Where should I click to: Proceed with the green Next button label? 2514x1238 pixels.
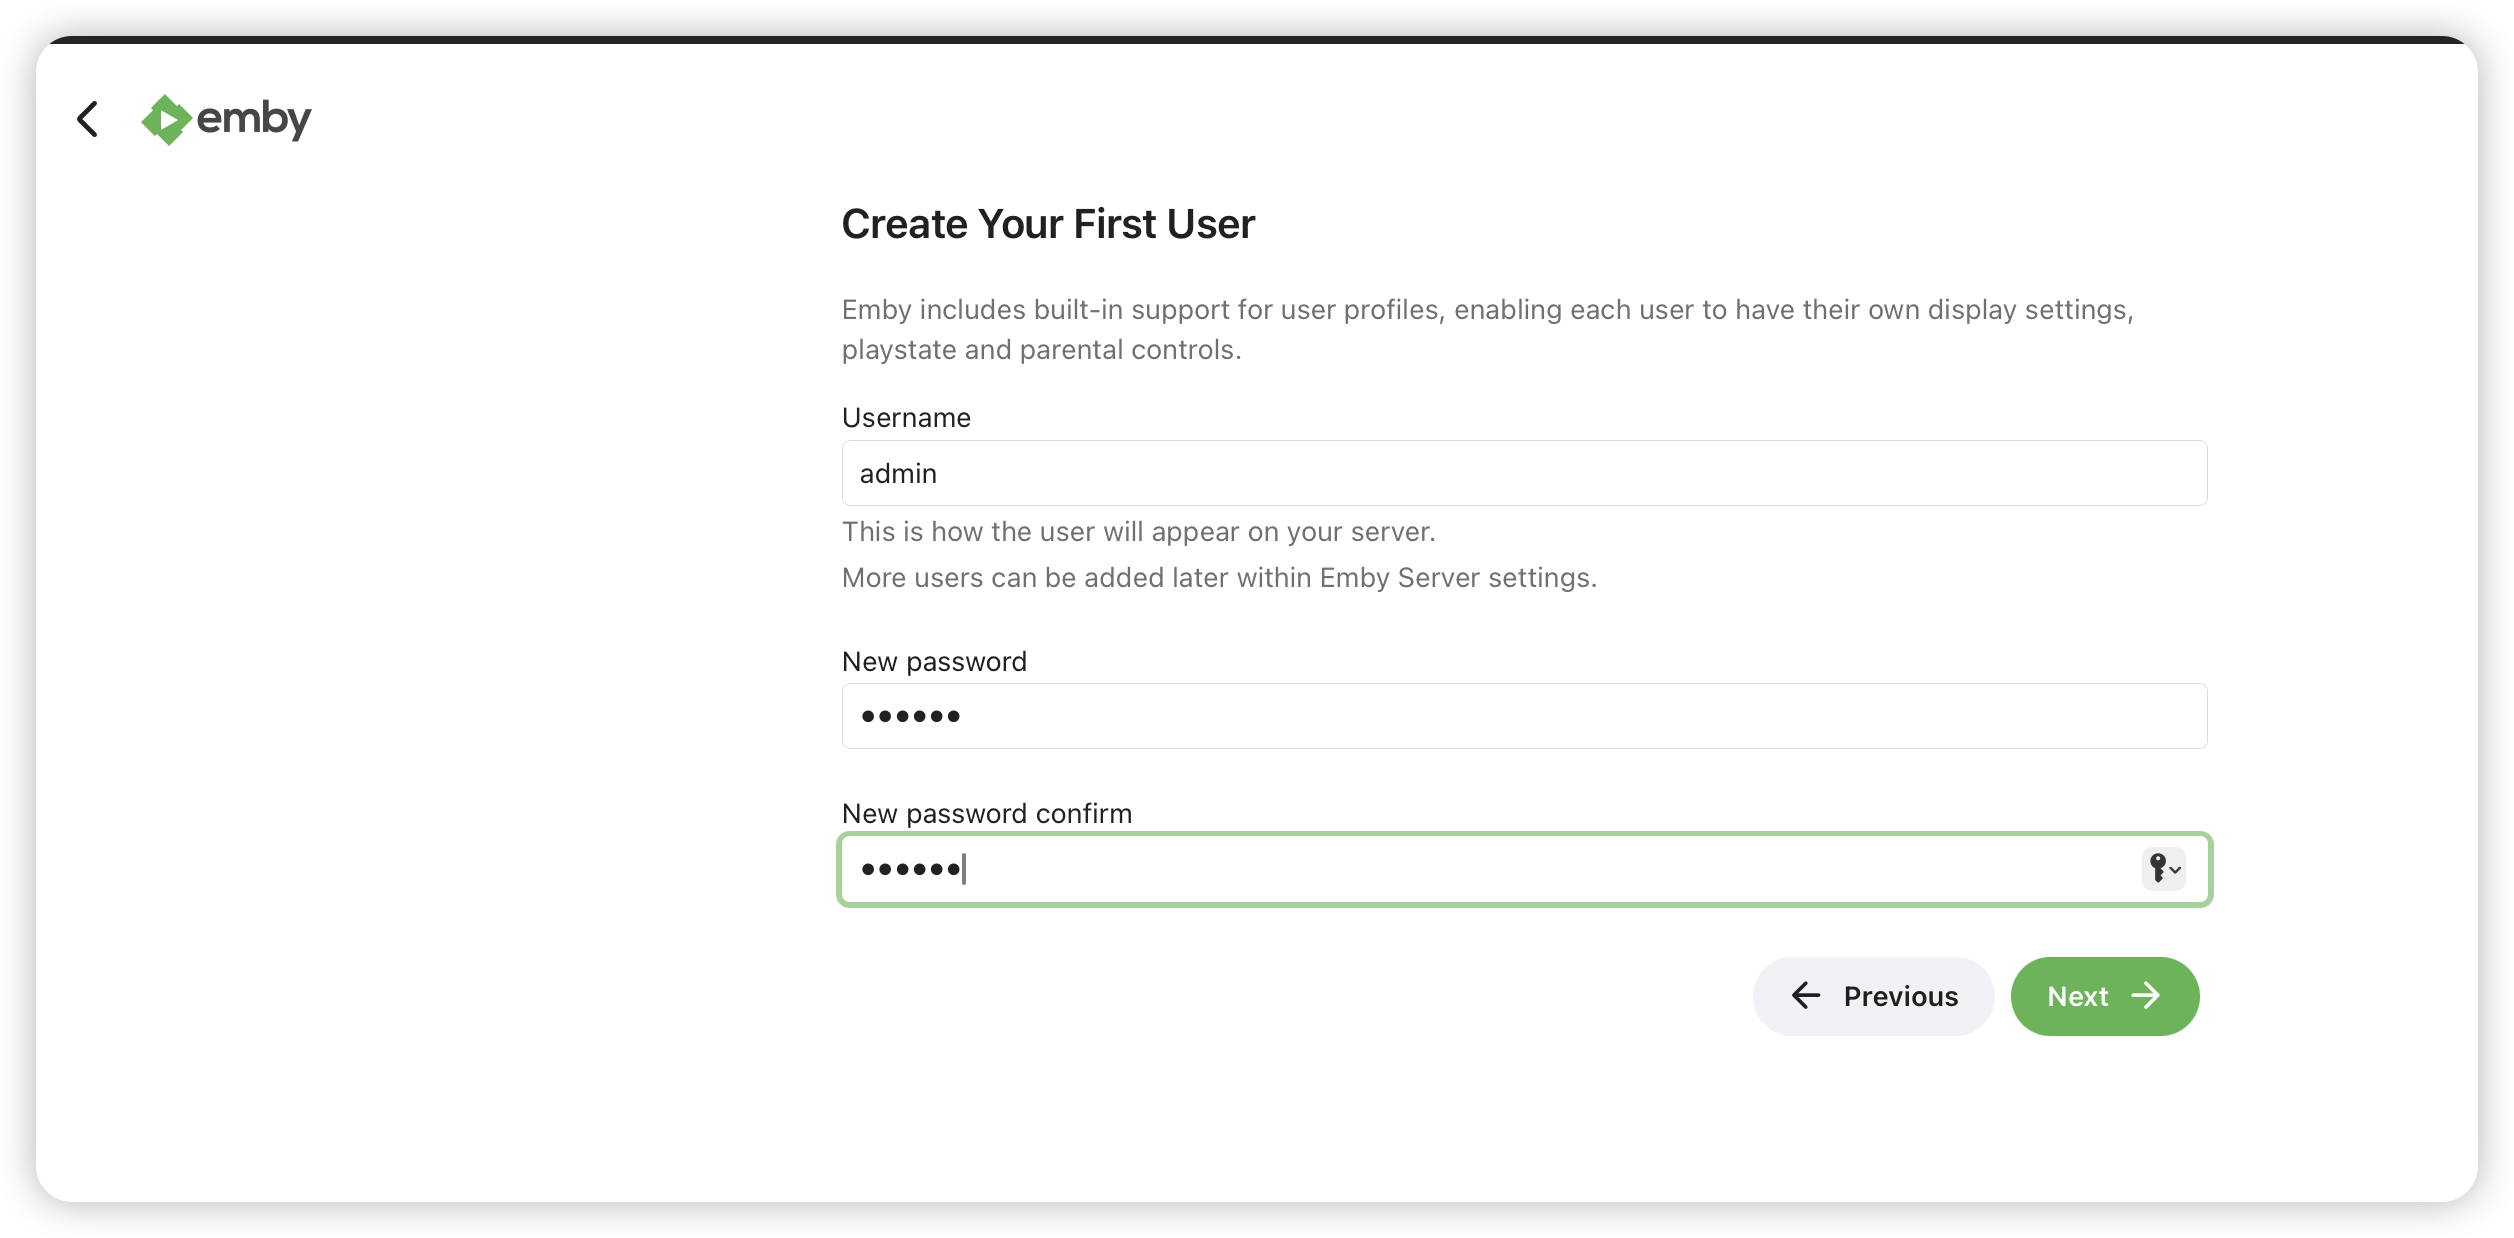2077,996
